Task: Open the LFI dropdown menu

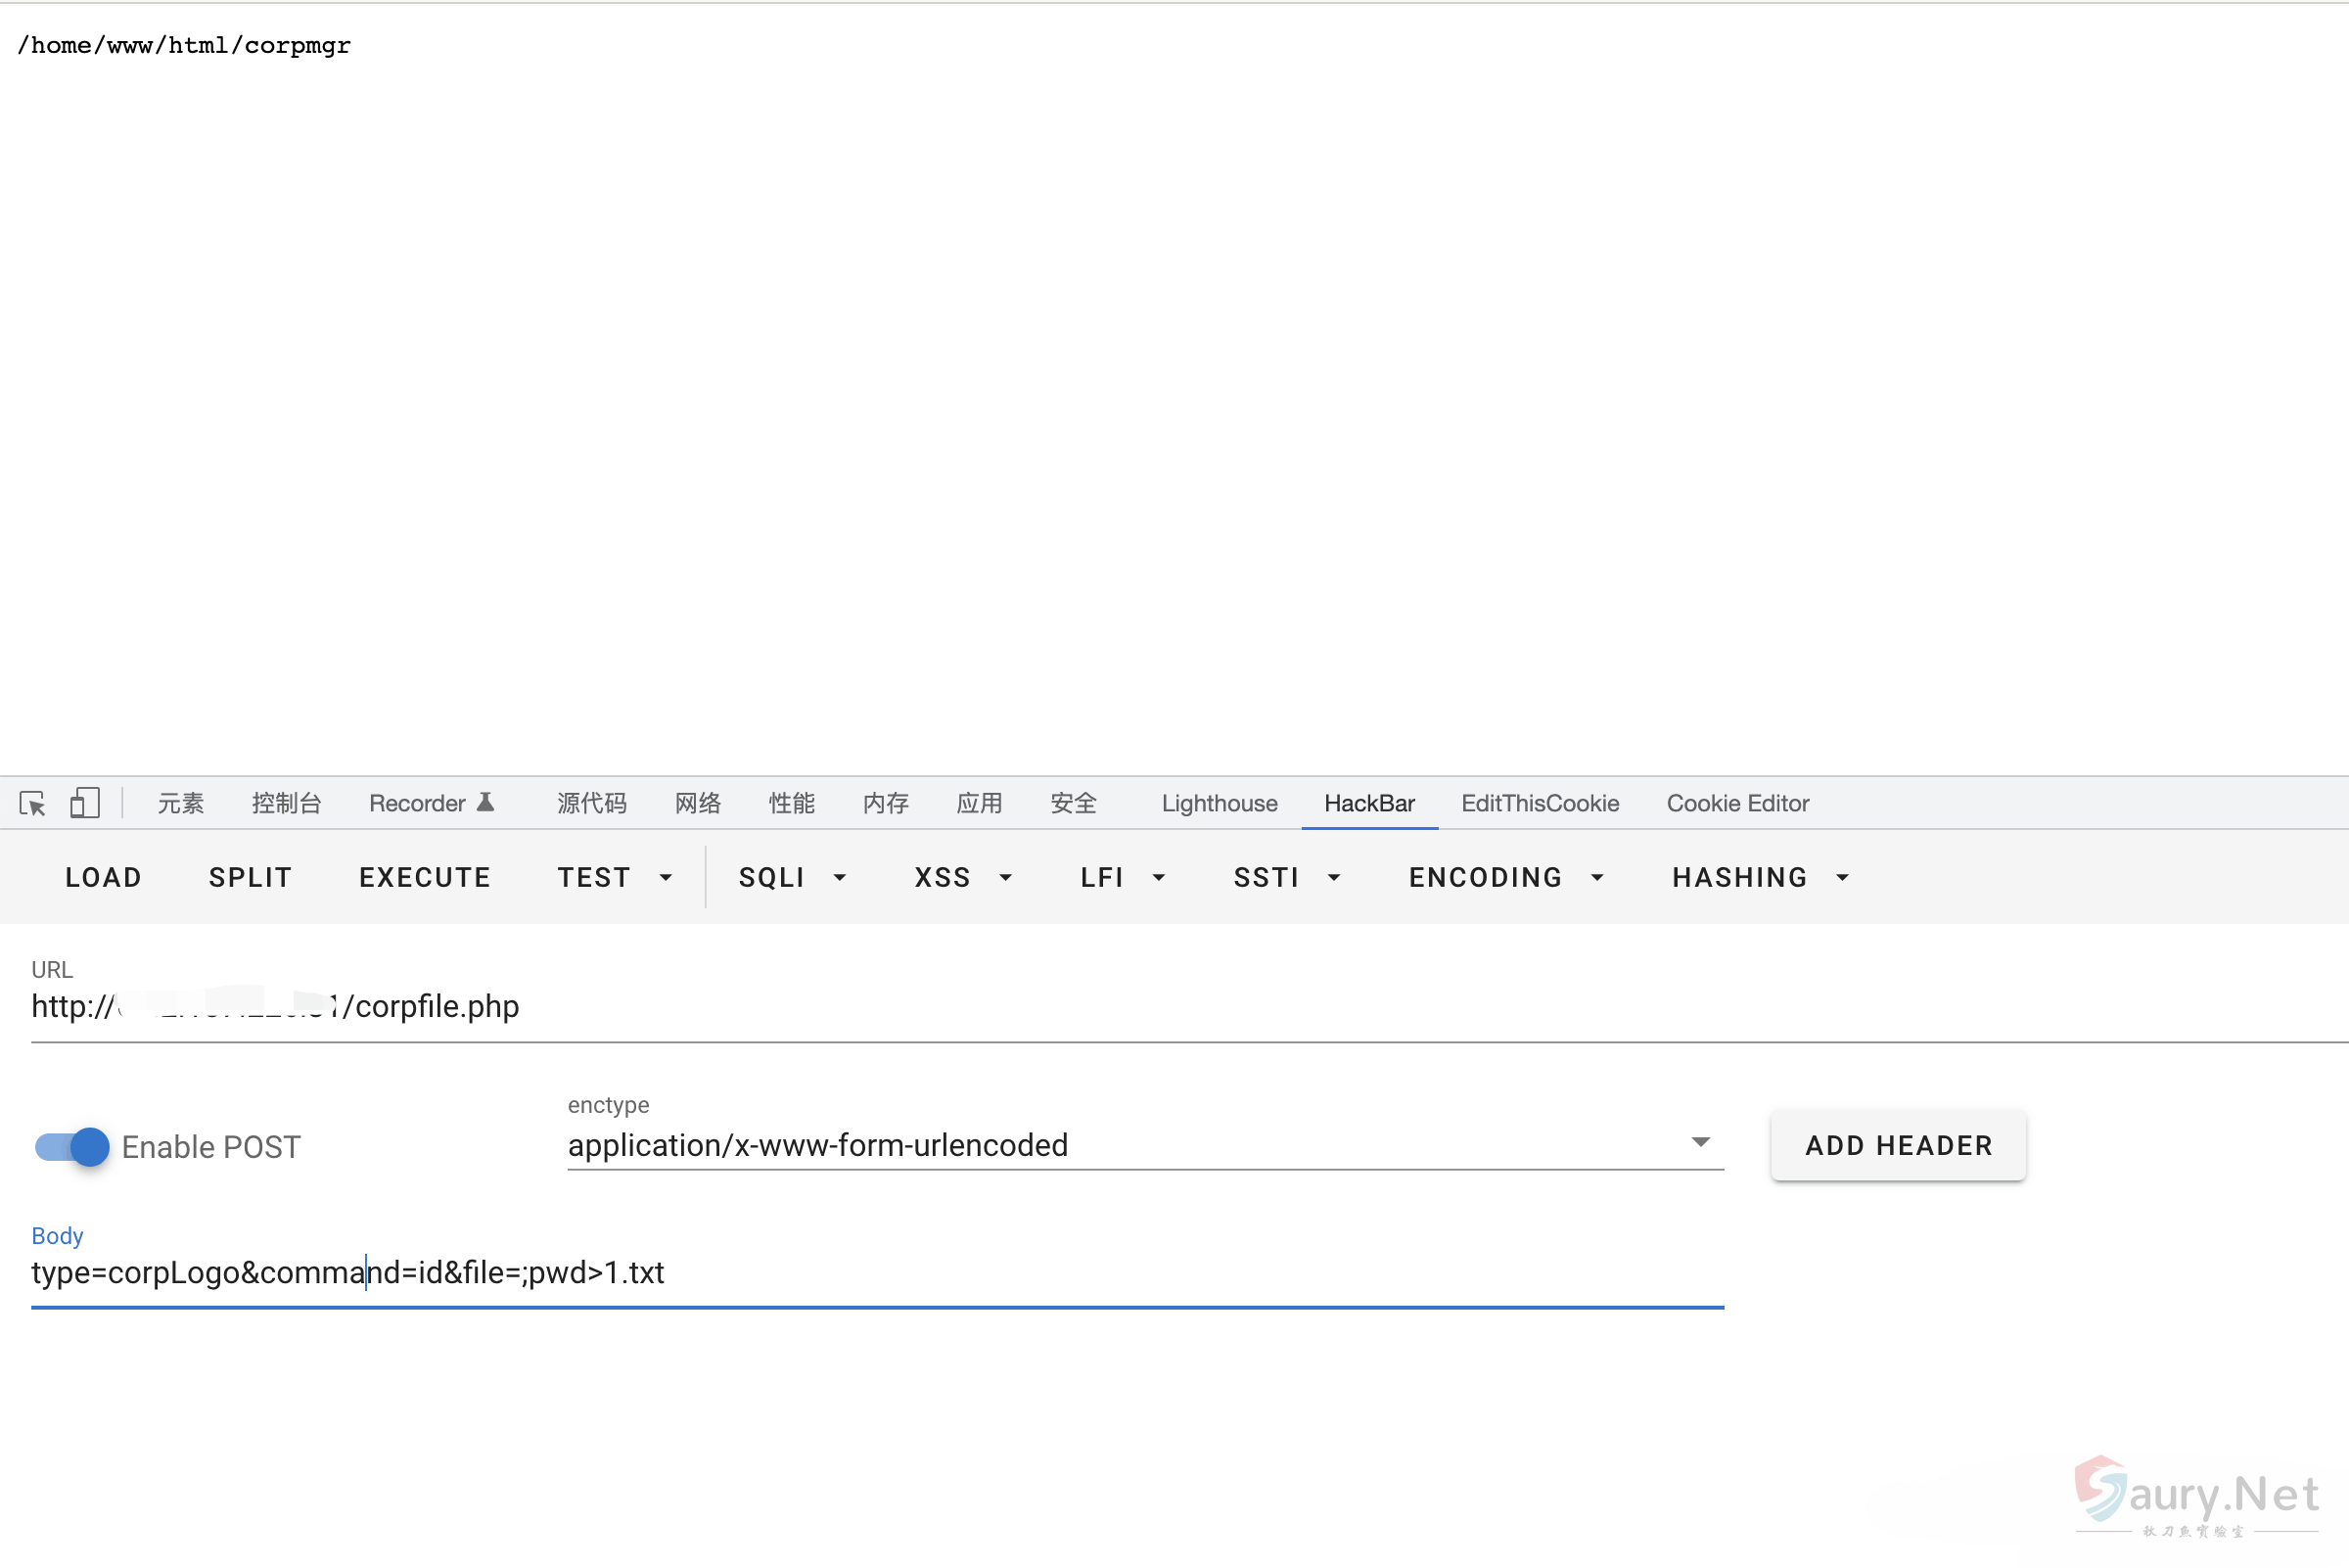Action: tap(1122, 877)
